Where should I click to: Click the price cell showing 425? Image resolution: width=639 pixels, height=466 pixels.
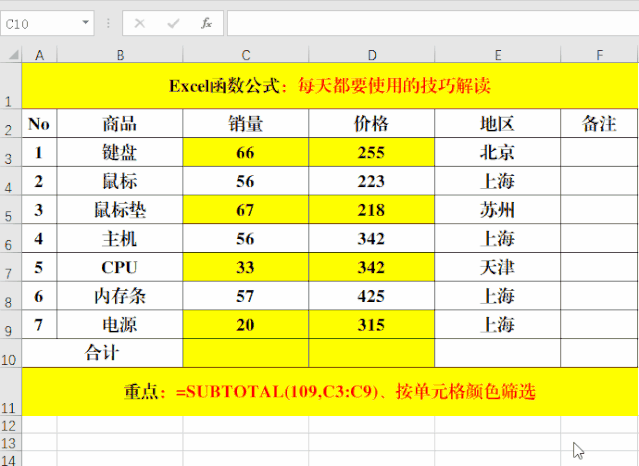(372, 296)
